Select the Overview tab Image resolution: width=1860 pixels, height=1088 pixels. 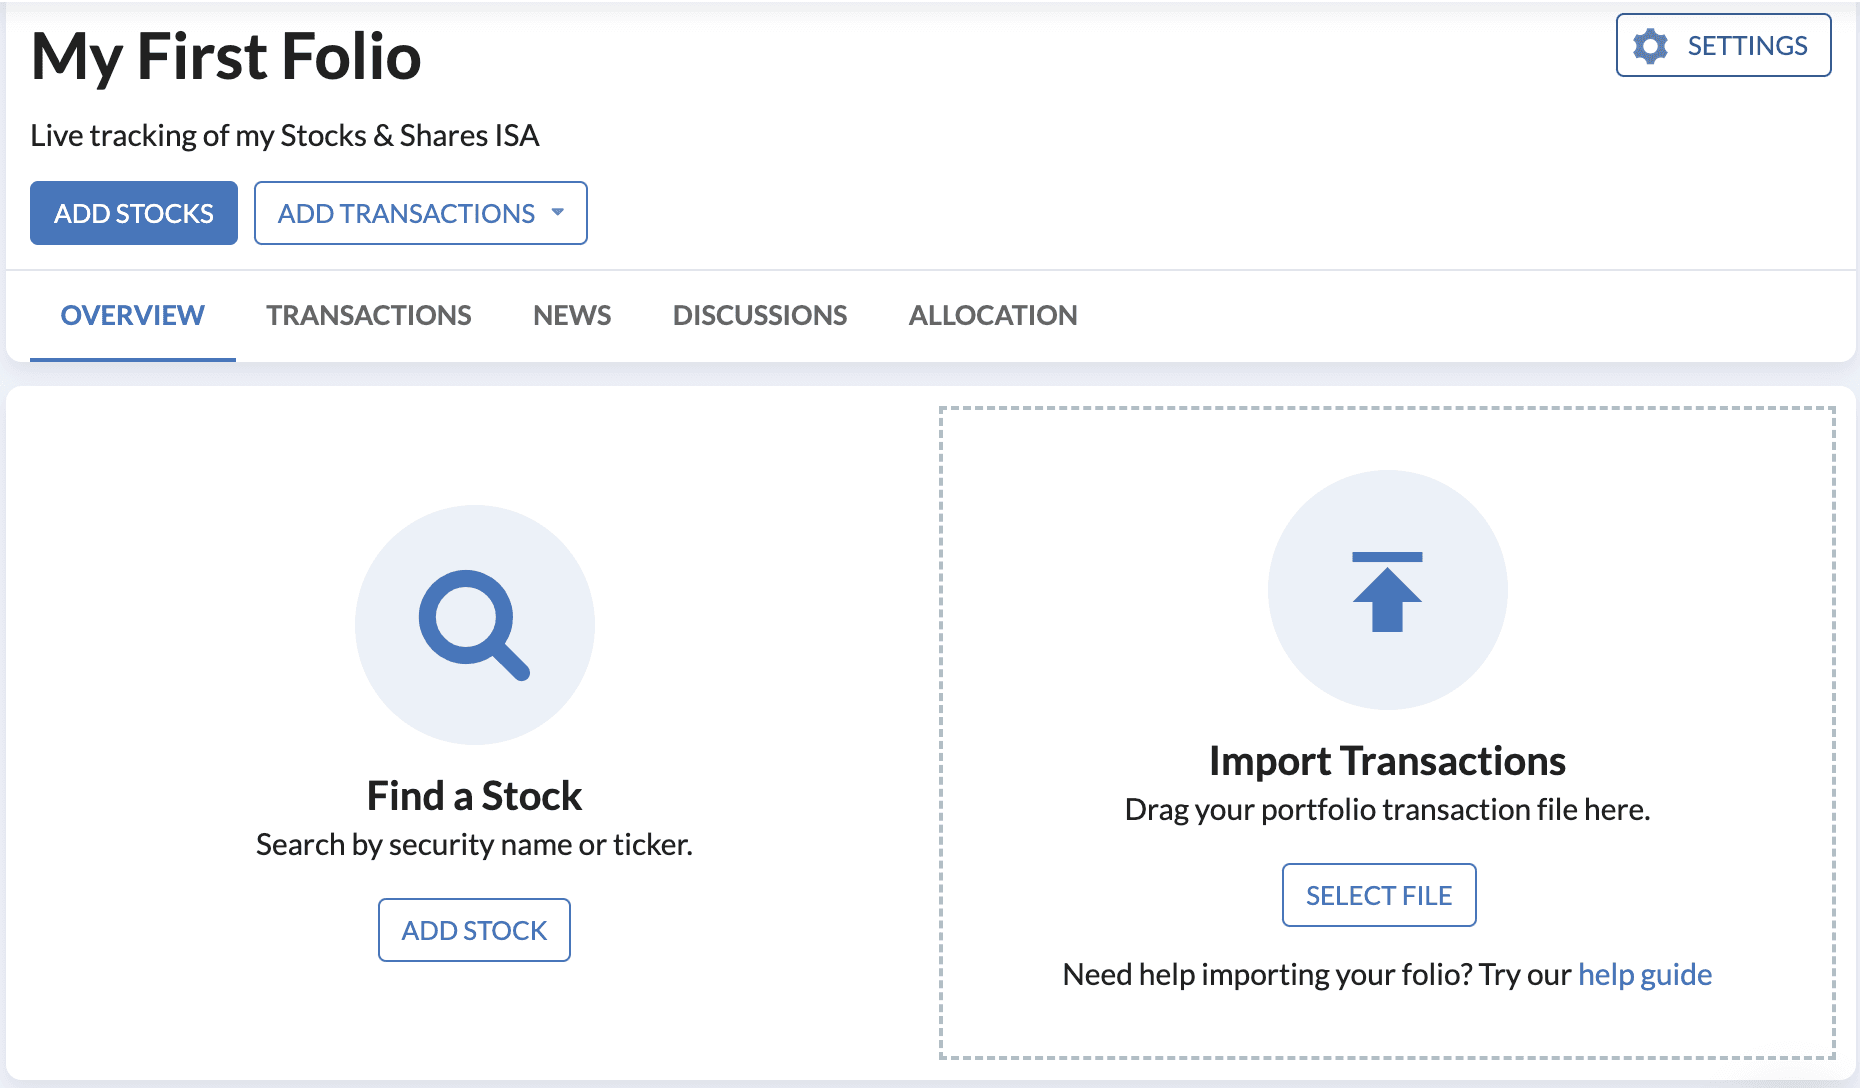point(132,315)
